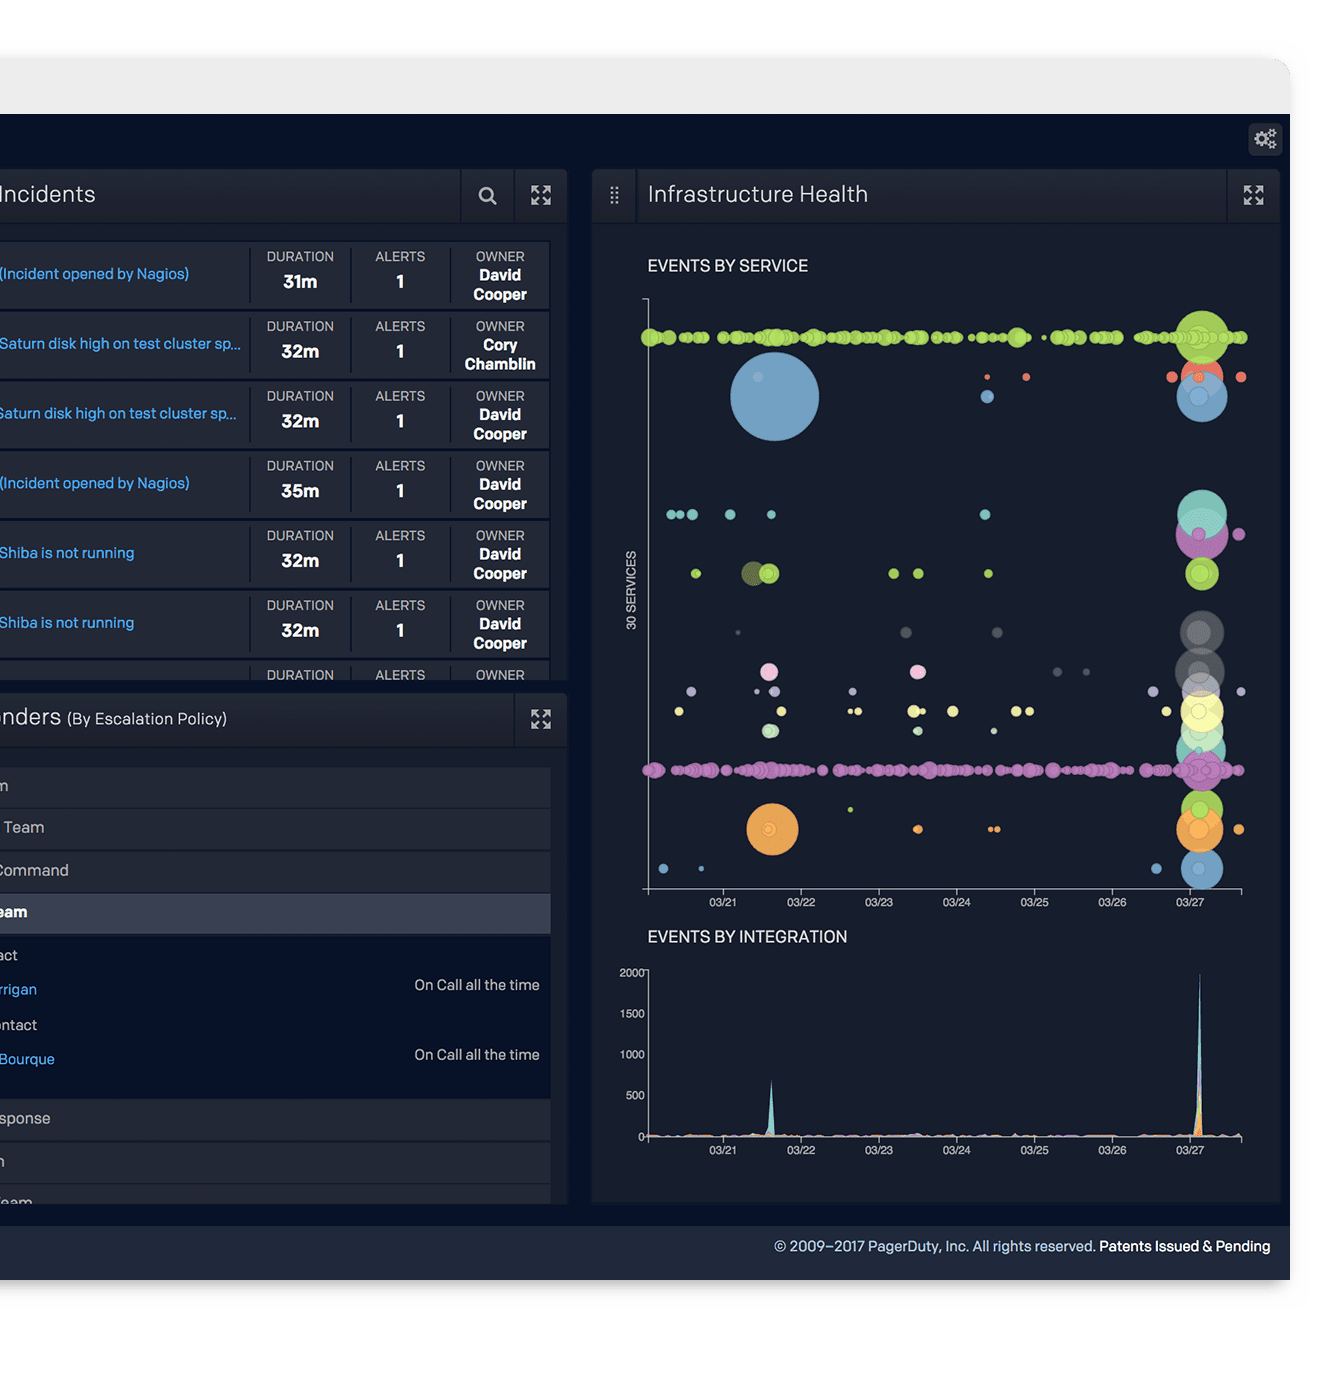Click the 30 Services axis label
The width and height of the screenshot is (1320, 1375).
(x=631, y=590)
